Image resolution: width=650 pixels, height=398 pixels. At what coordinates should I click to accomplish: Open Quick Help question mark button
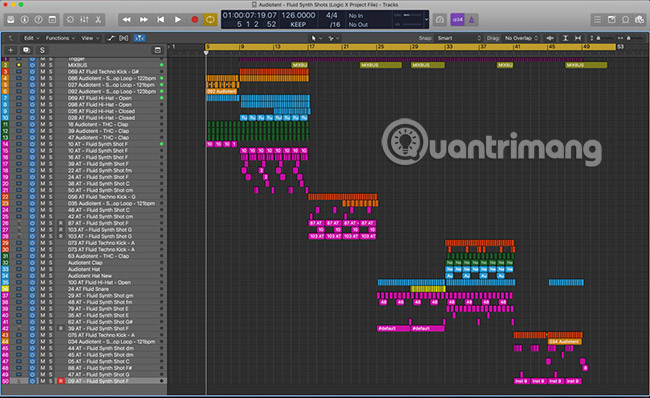pyautogui.click(x=39, y=19)
